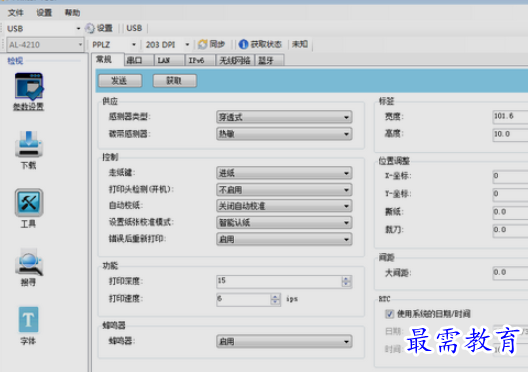The height and width of the screenshot is (372, 528).
Task: Expand the 自动校纸 dropdown
Action: click(284, 206)
